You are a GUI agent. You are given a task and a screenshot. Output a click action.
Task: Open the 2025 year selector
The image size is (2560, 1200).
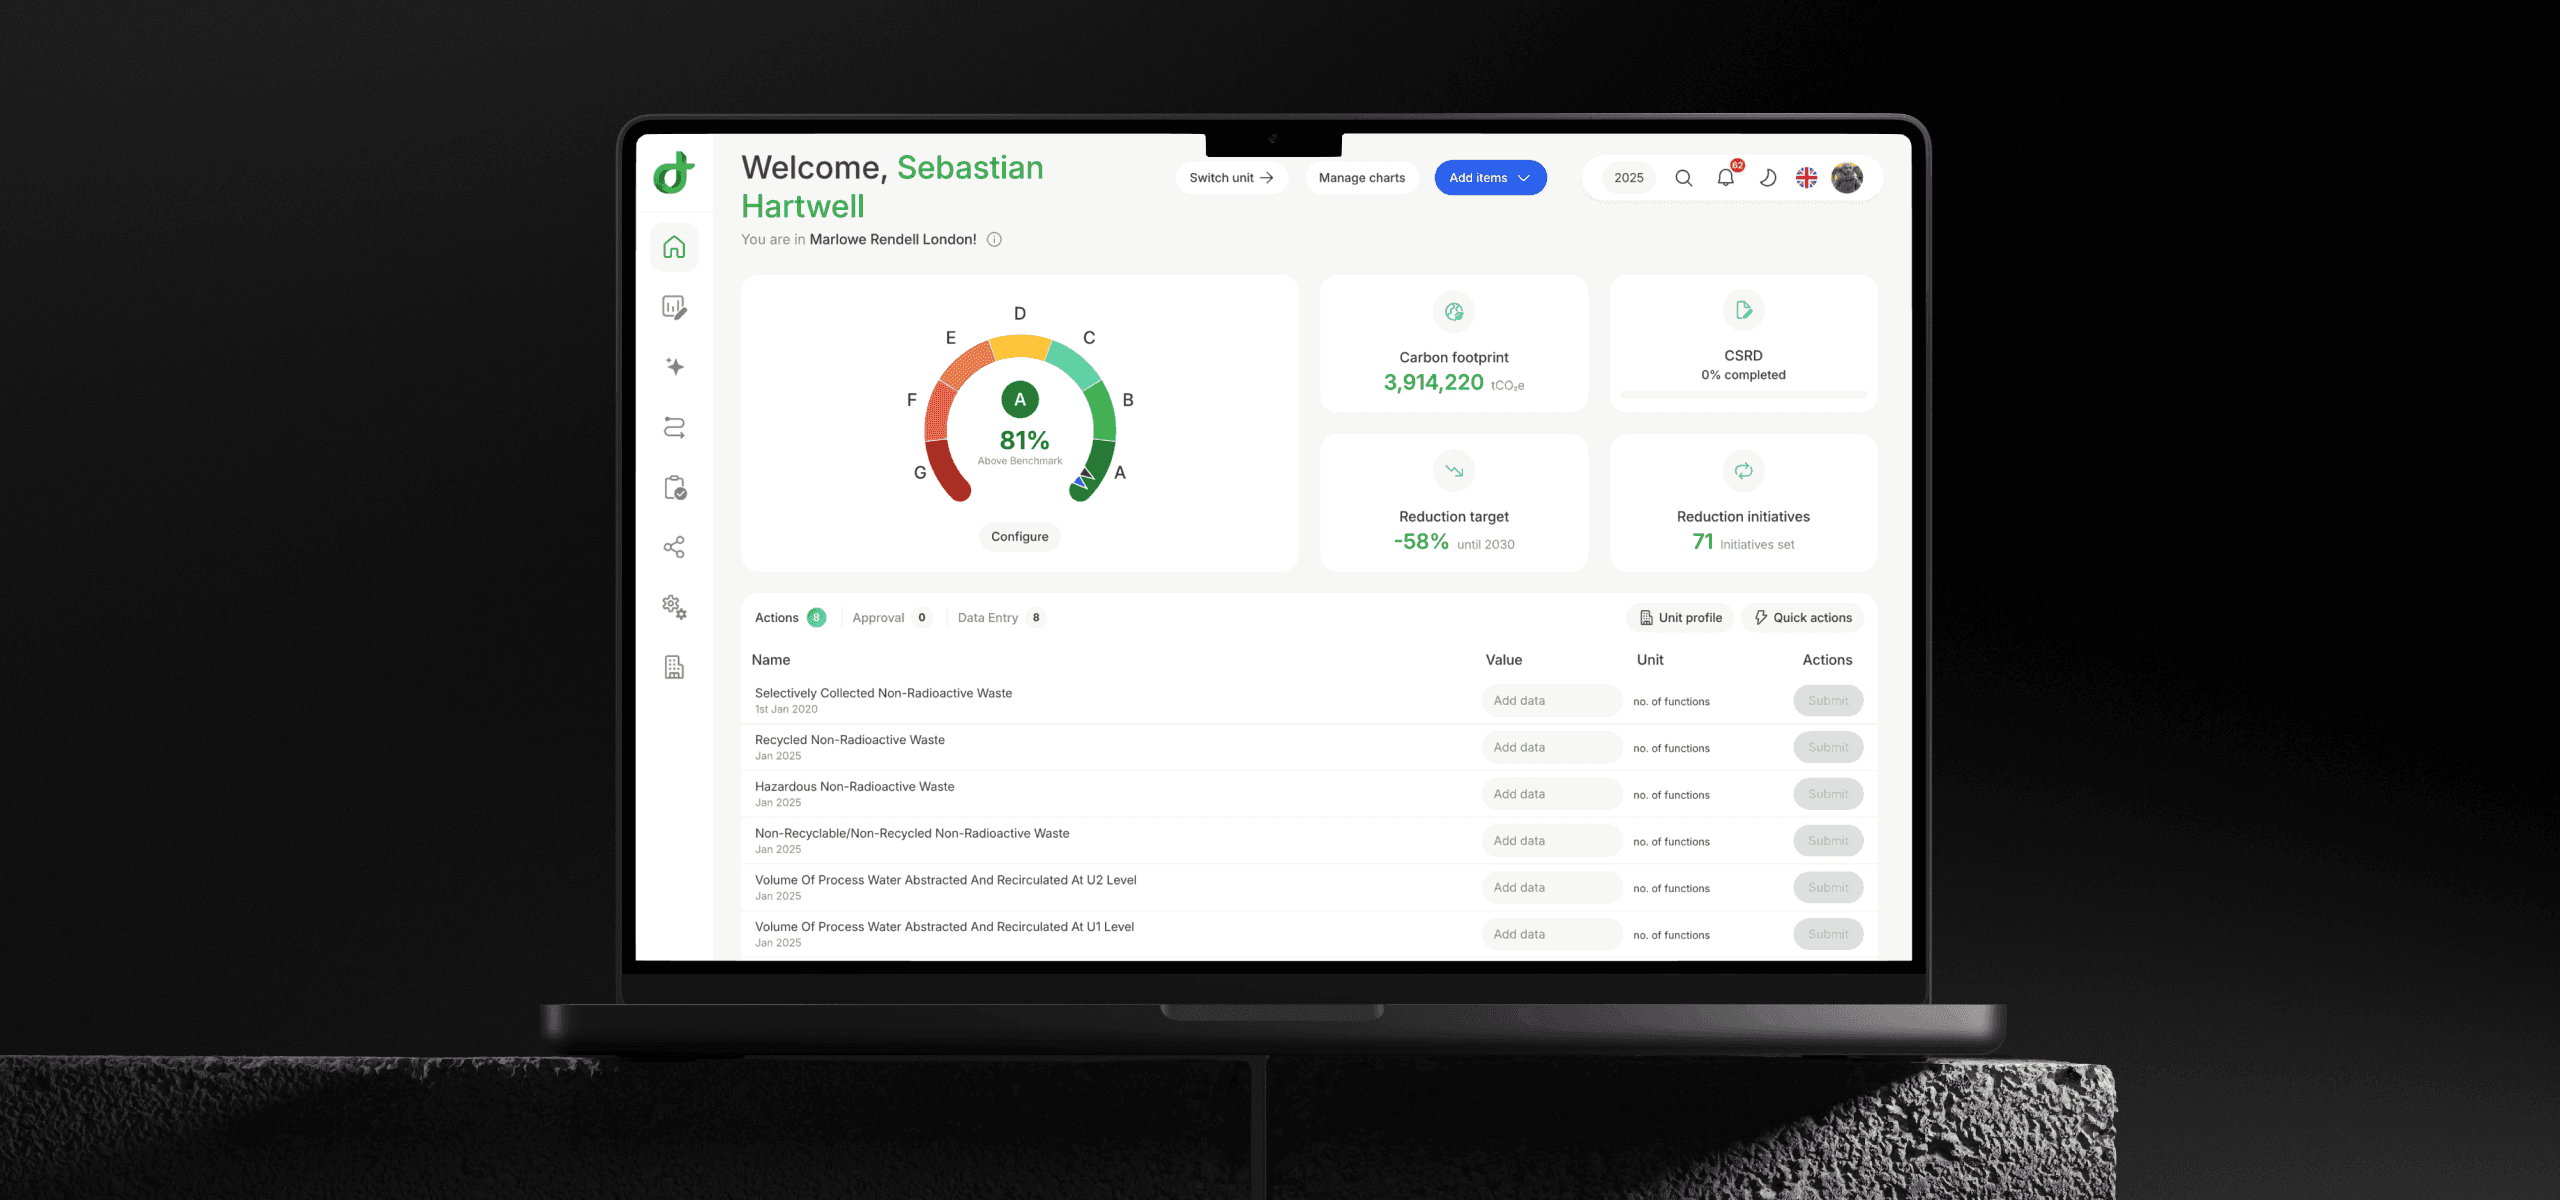(x=1629, y=178)
